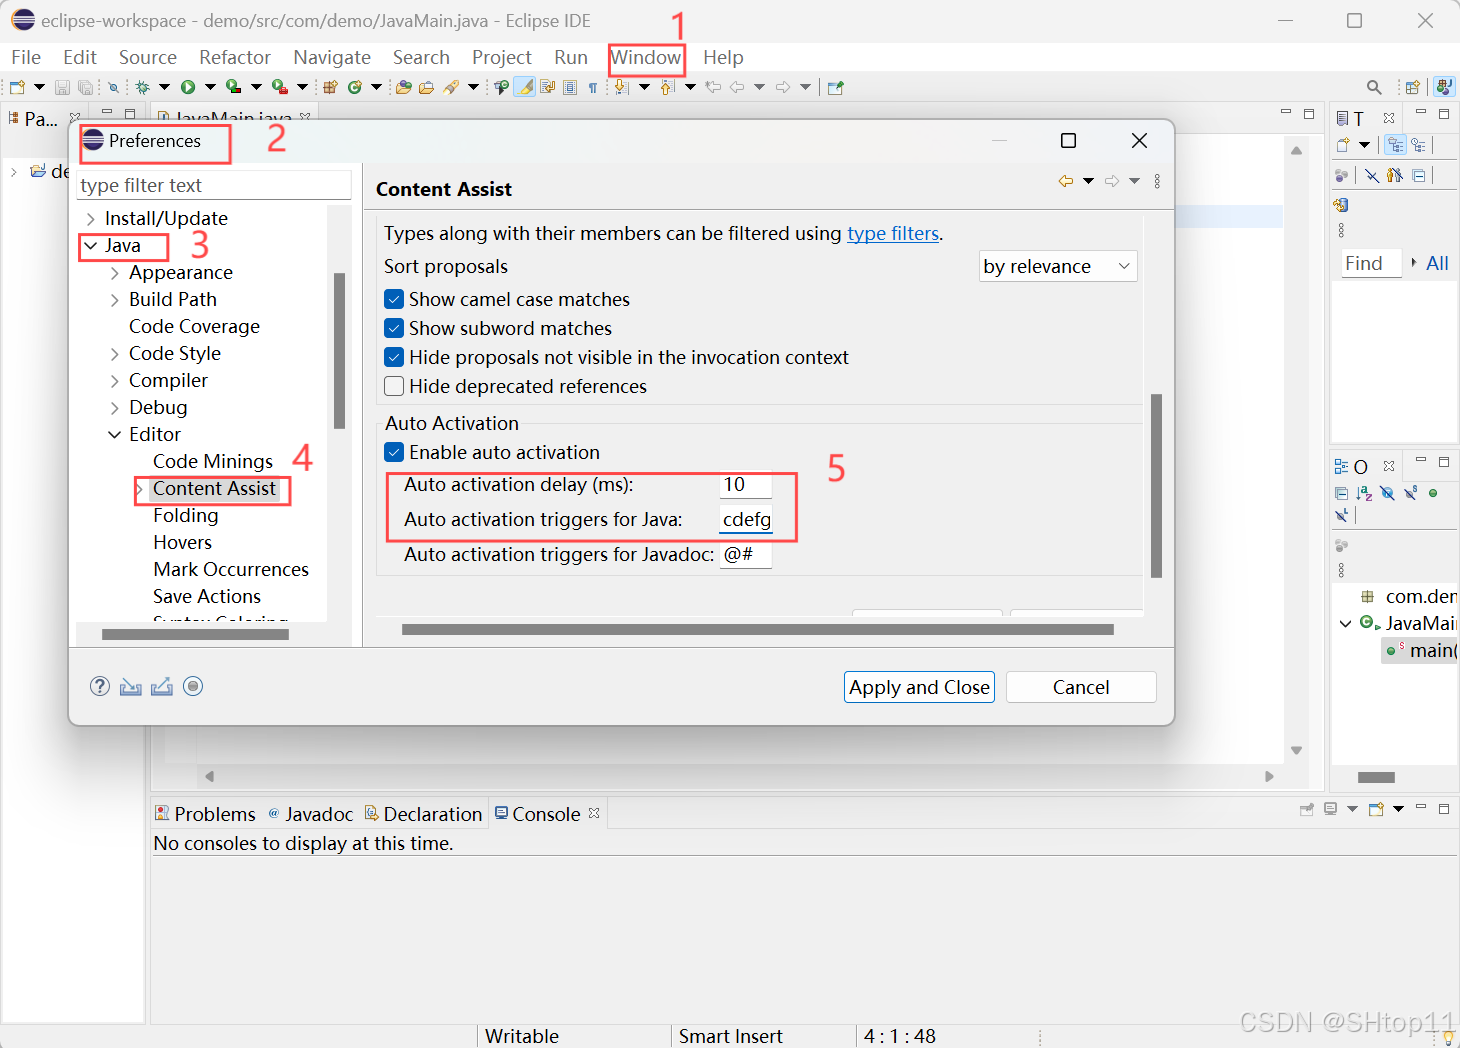The width and height of the screenshot is (1460, 1048).
Task: Click Hide Fields icon in Outline view
Action: coord(1387,493)
